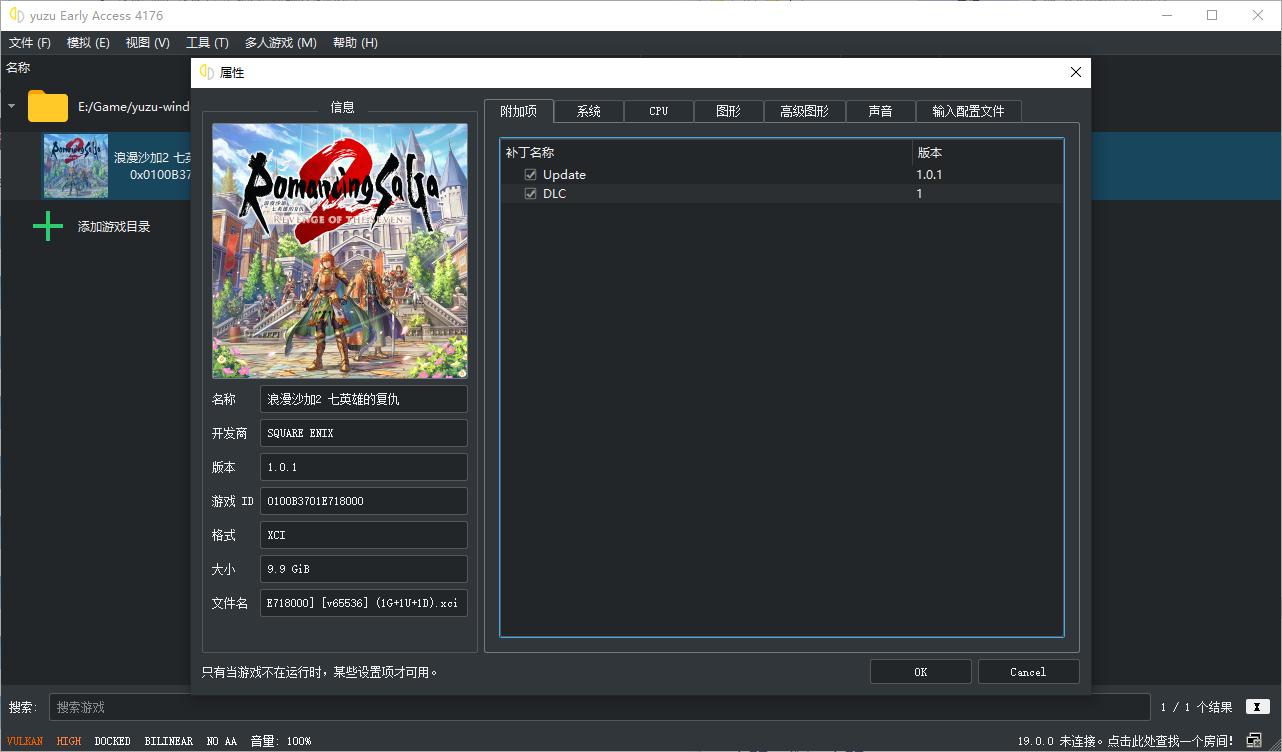Open the 多人游戏 (M) menu
Image resolution: width=1282 pixels, height=752 pixels.
pos(281,43)
